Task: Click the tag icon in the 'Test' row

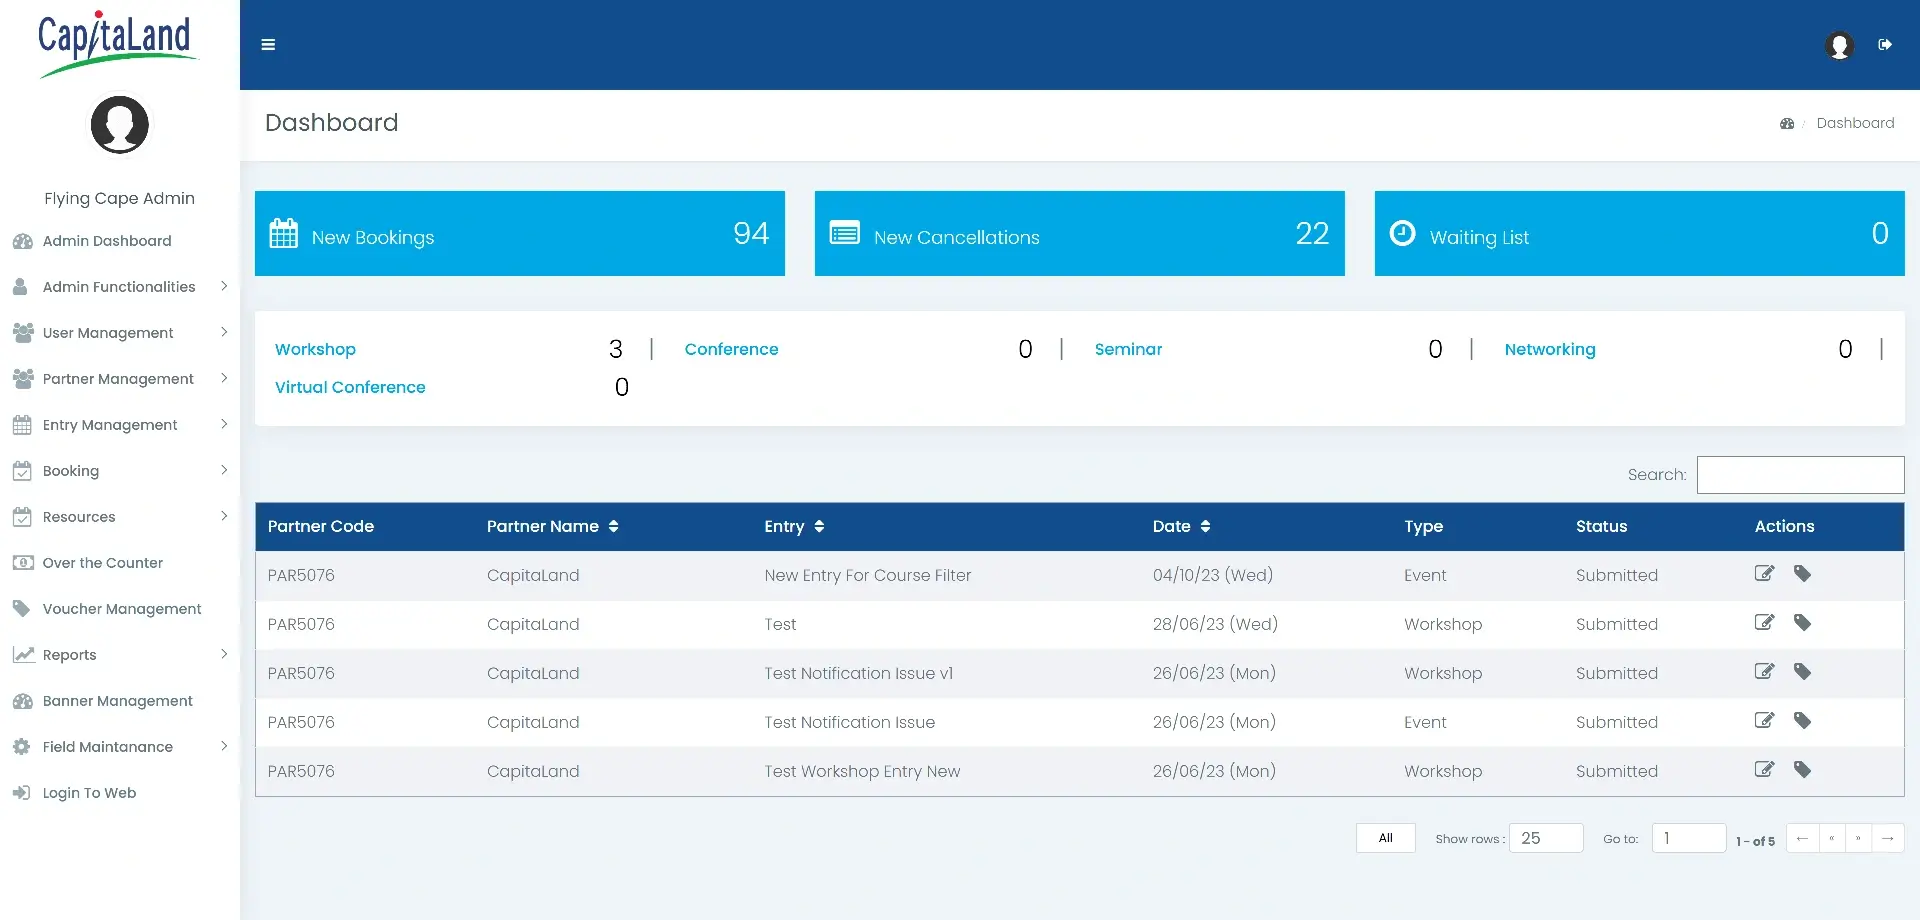Action: coord(1802,623)
